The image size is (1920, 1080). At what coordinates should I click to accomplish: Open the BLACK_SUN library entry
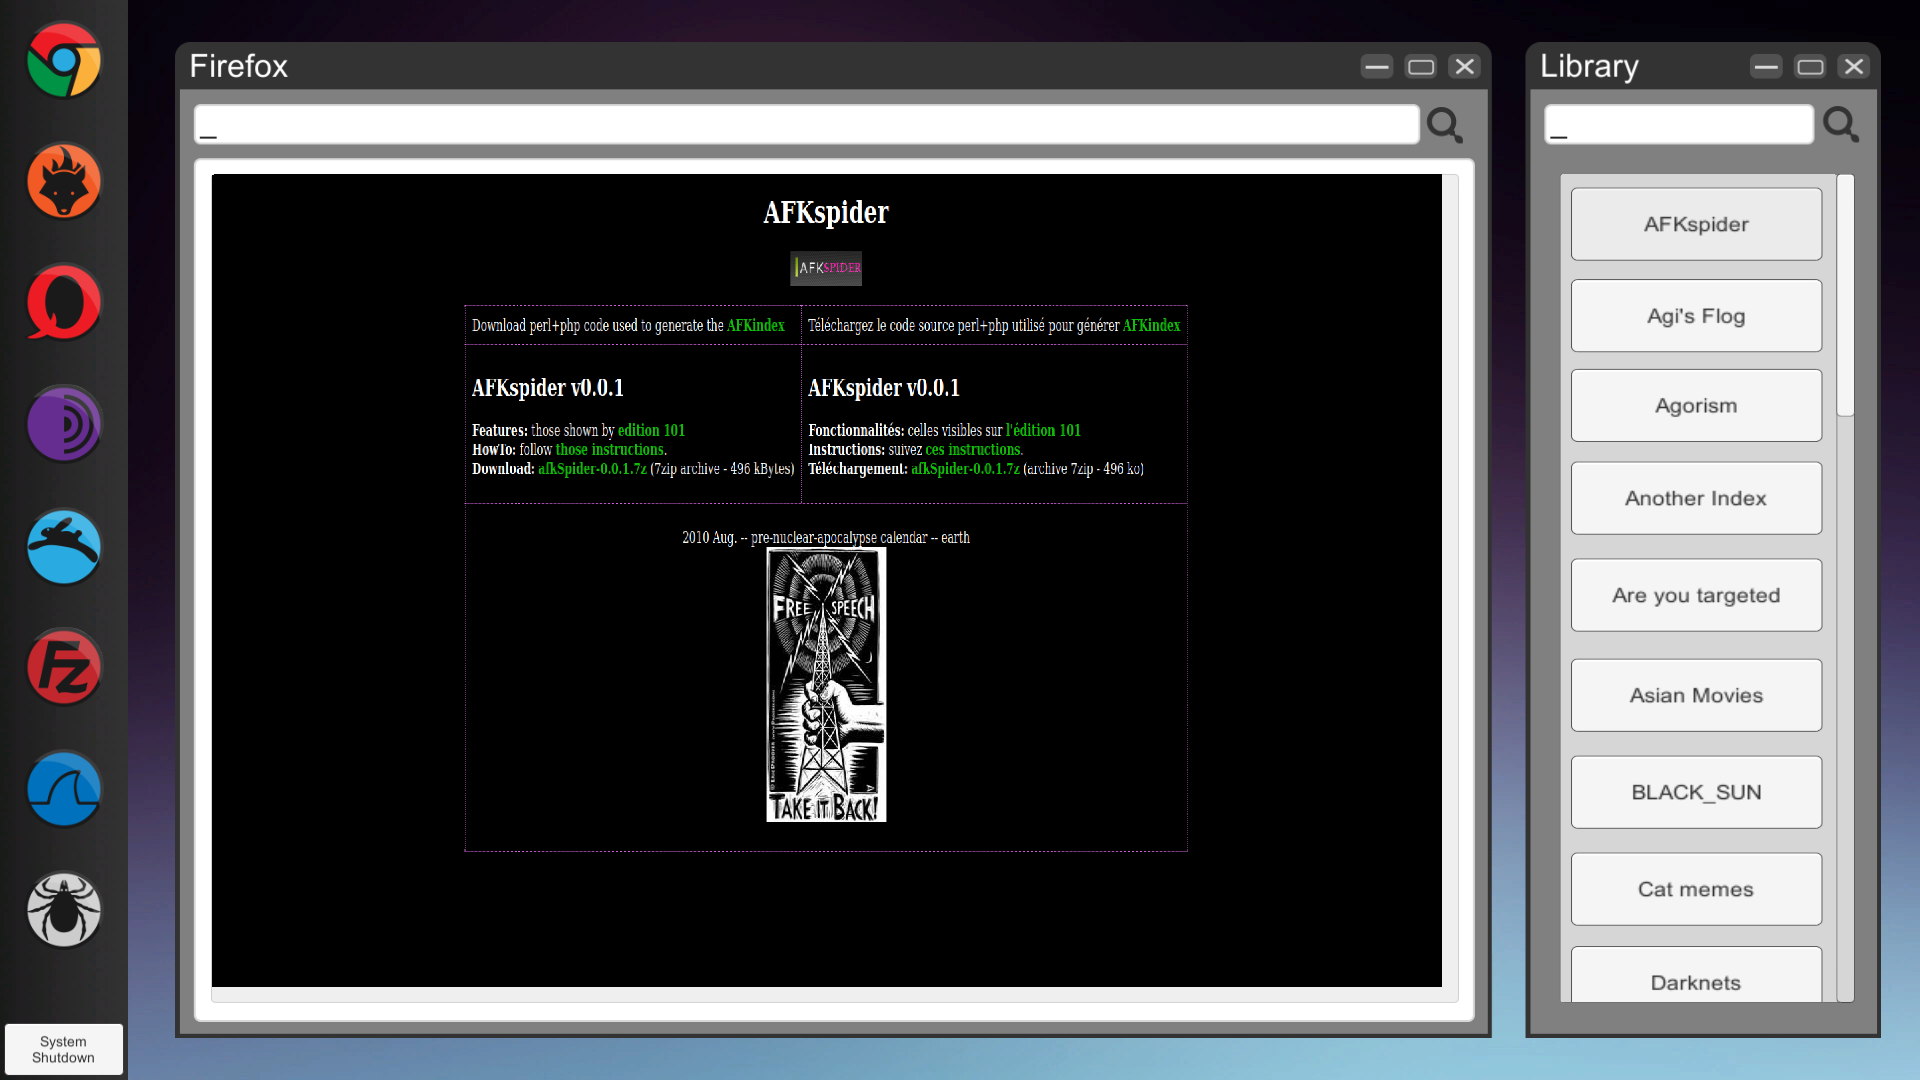pos(1696,792)
